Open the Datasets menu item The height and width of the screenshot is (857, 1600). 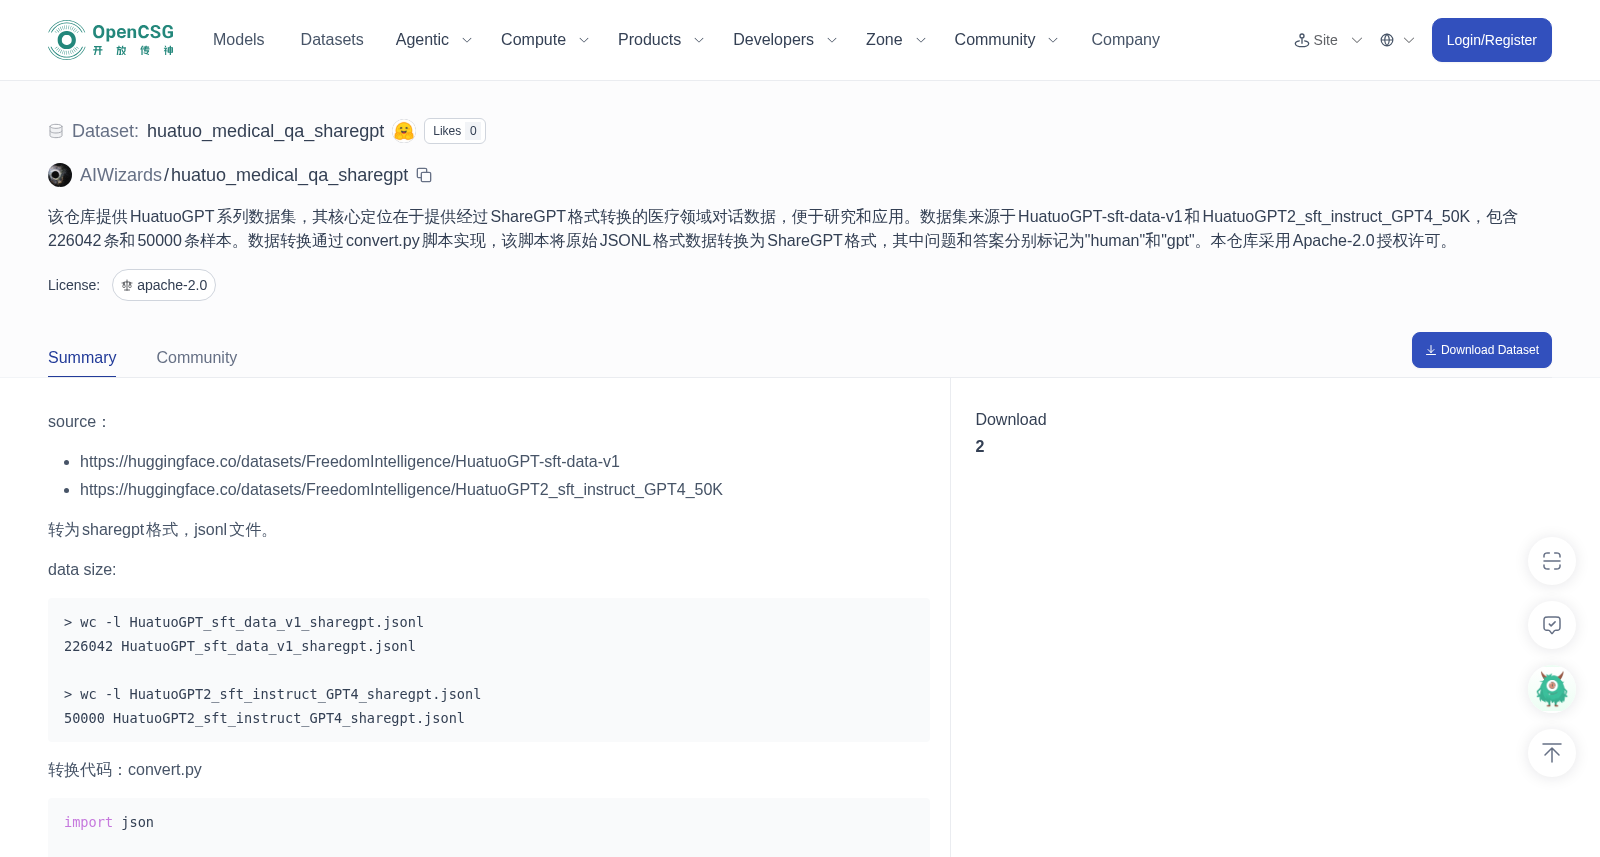[x=332, y=40]
